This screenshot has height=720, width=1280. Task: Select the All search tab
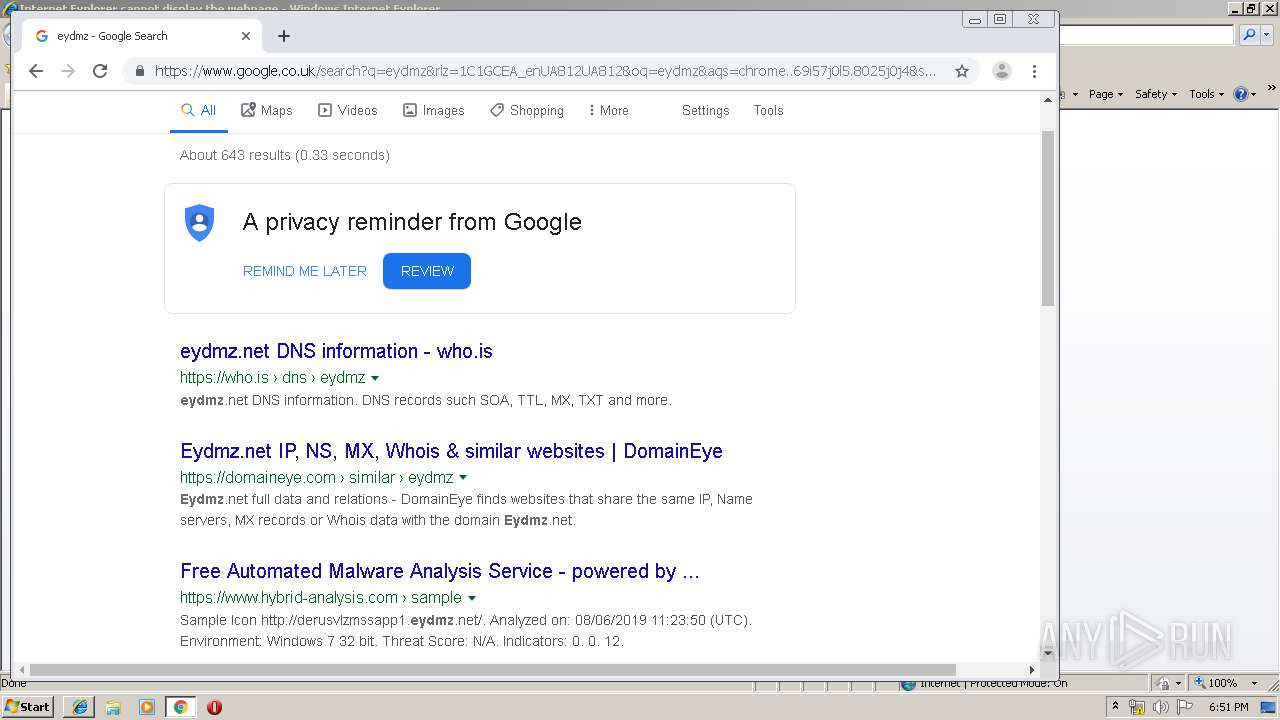(198, 110)
